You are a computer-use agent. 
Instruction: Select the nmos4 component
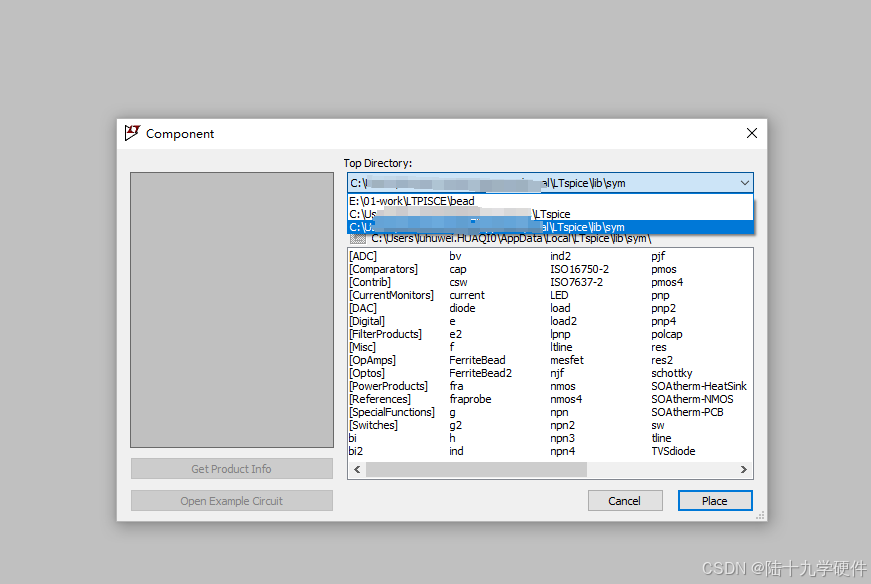click(x=566, y=399)
